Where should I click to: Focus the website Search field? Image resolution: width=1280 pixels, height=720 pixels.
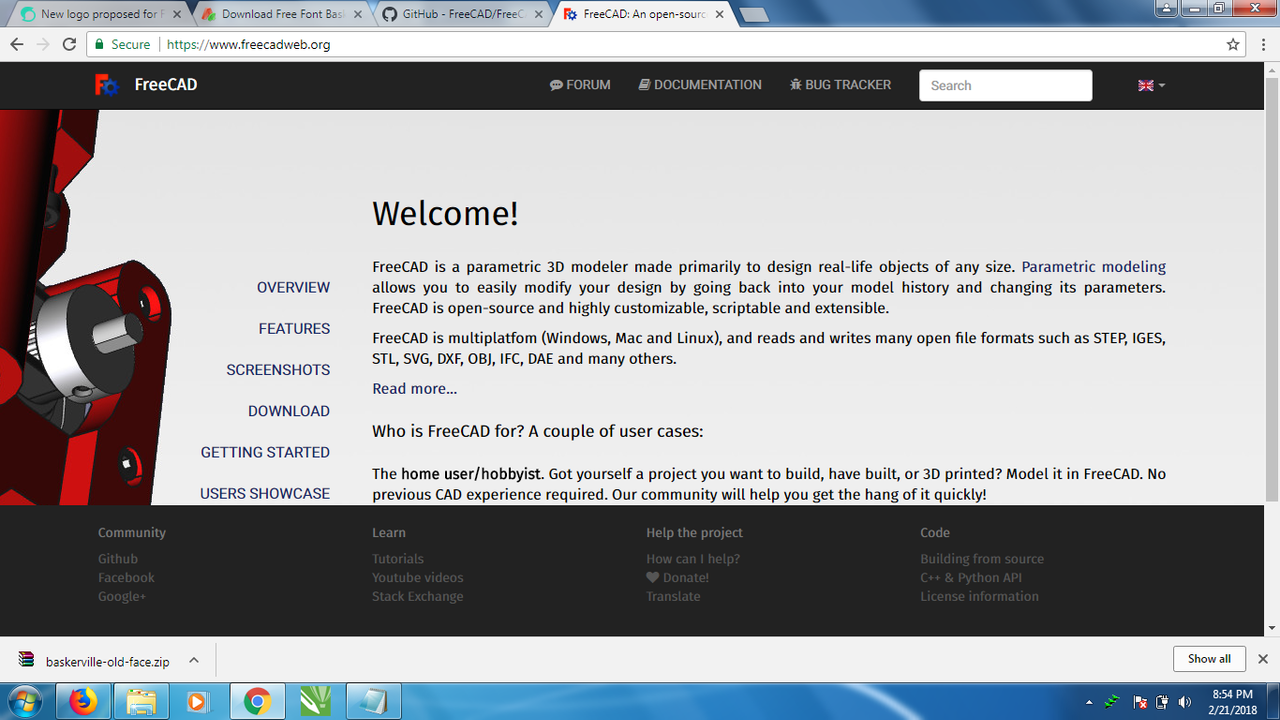click(1005, 85)
